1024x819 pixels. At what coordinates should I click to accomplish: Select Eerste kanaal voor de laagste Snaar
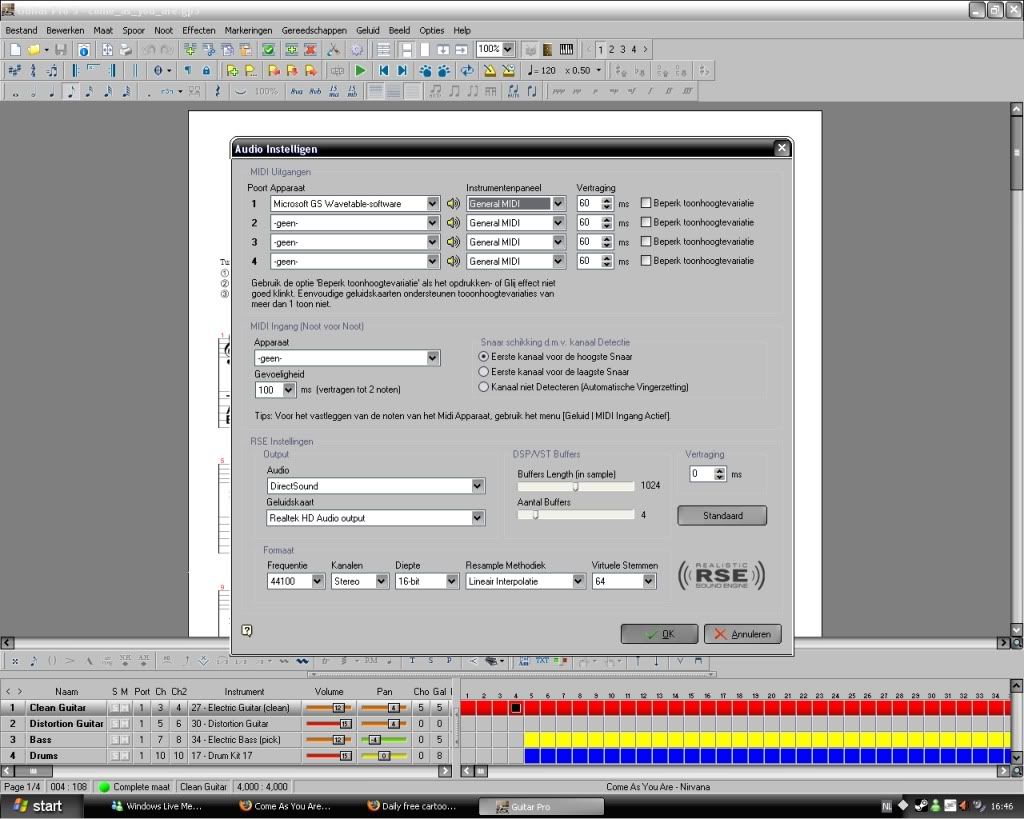pyautogui.click(x=483, y=372)
